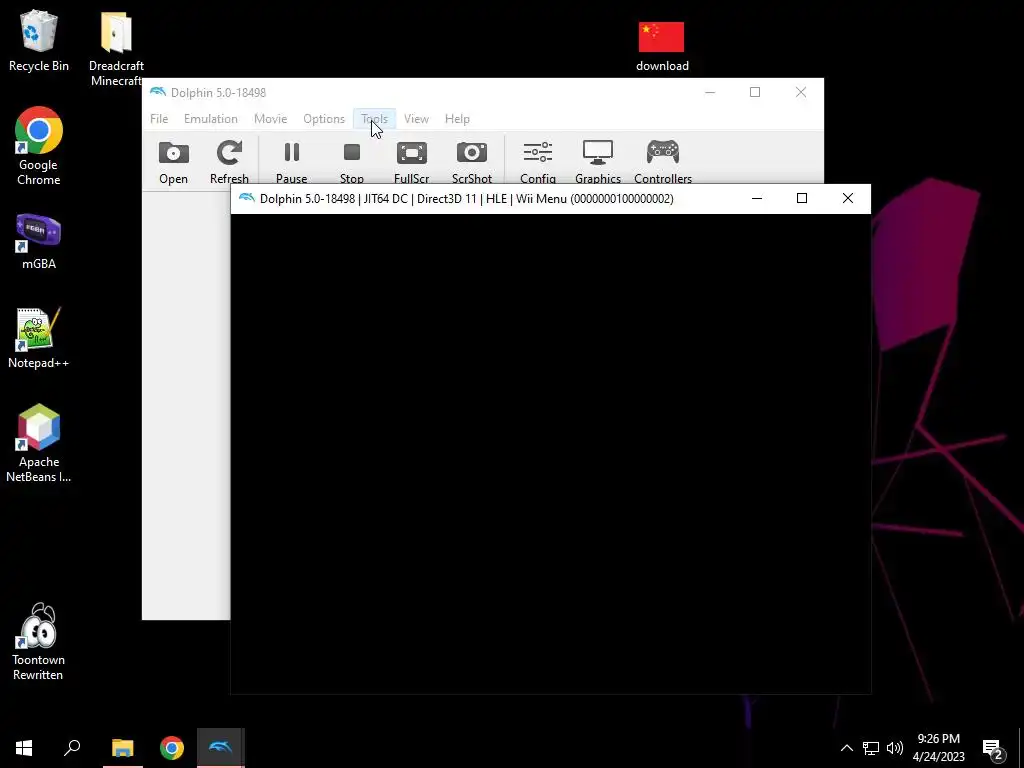Switch emulation to fullscreen with FullScr

click(x=411, y=162)
